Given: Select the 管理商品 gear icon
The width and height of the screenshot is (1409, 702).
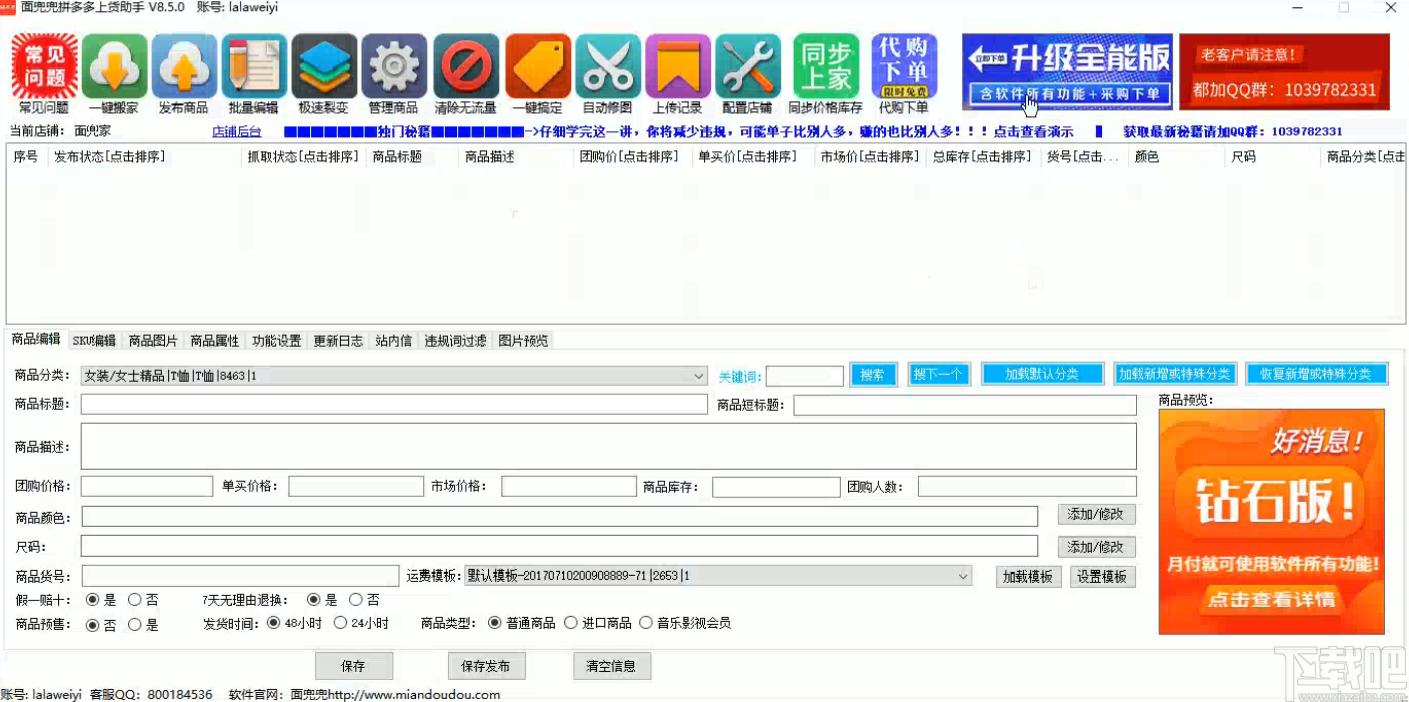Looking at the screenshot, I should click(394, 67).
